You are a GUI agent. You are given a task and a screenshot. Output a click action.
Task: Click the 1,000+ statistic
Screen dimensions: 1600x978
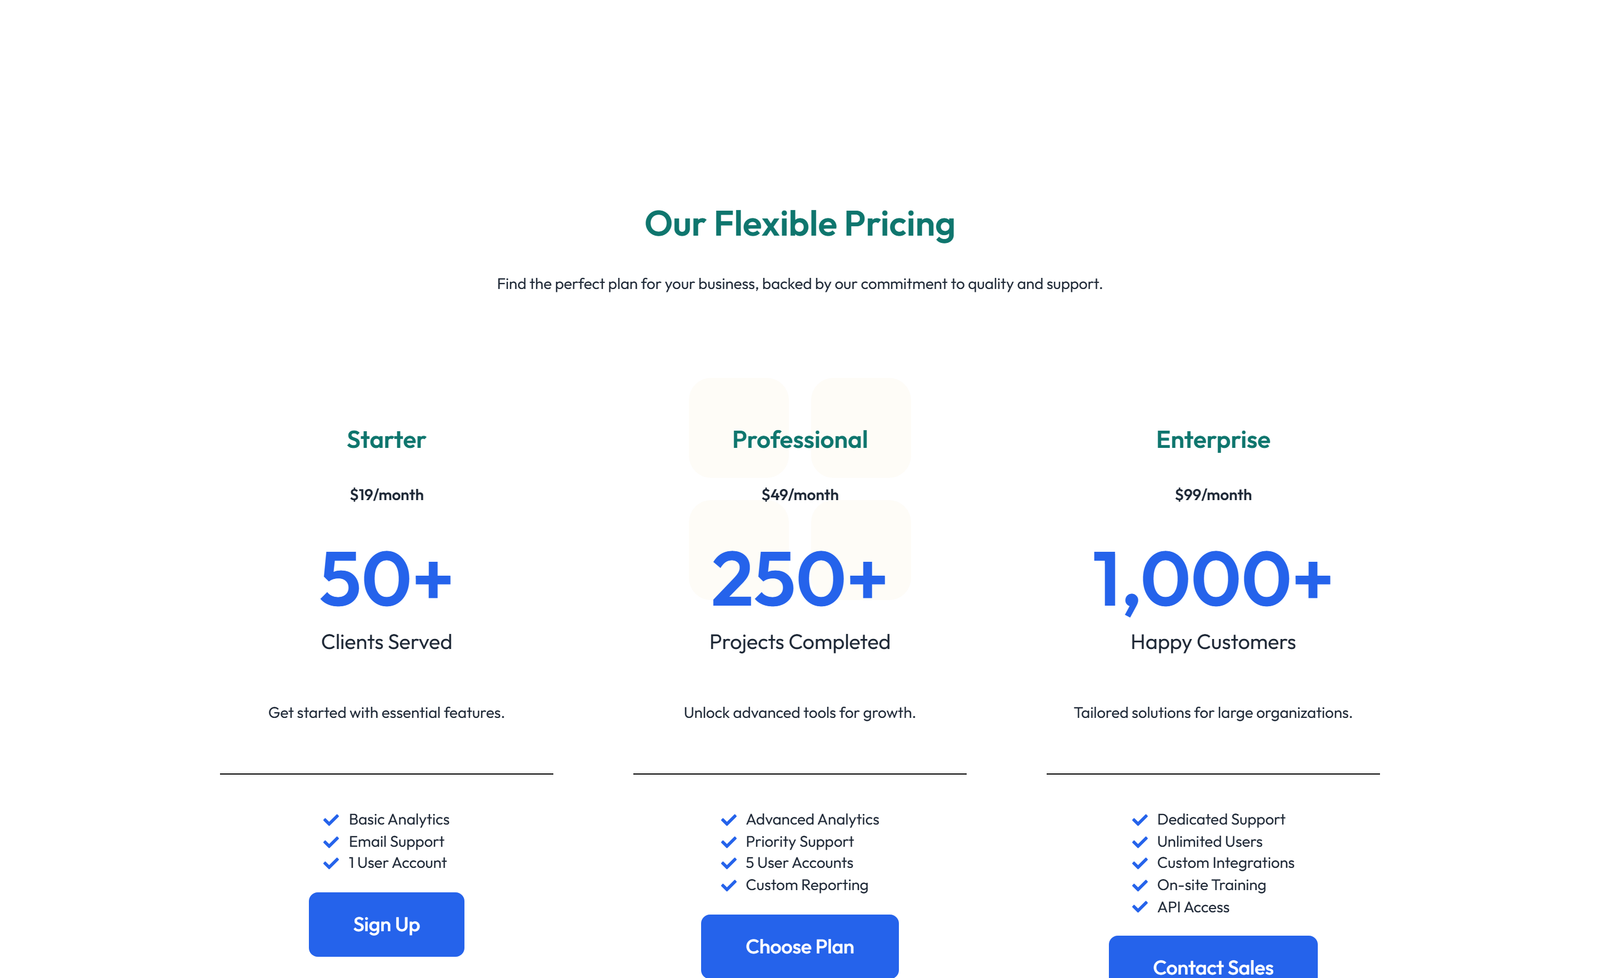tap(1212, 578)
